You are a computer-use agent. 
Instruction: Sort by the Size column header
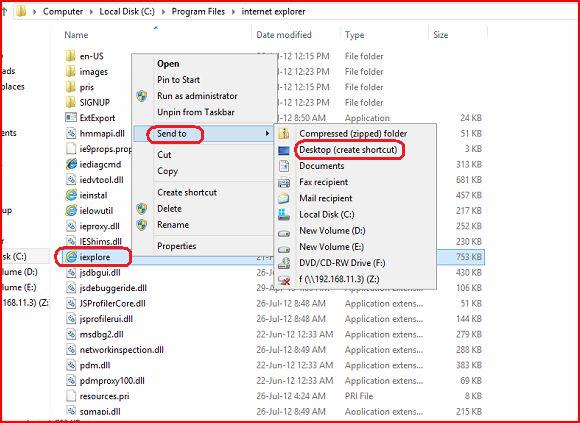point(441,35)
